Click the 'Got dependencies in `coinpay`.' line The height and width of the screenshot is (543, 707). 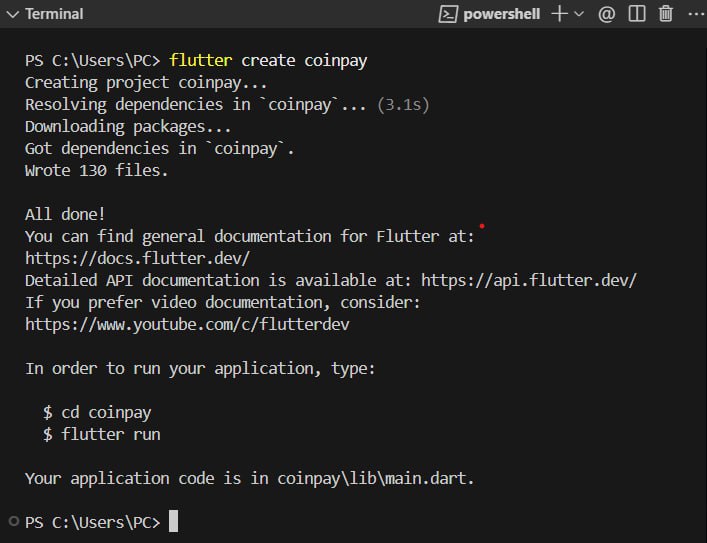160,149
